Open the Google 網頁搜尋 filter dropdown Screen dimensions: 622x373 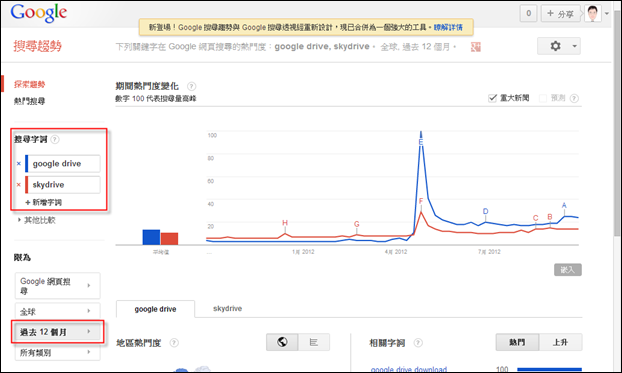coord(58,286)
